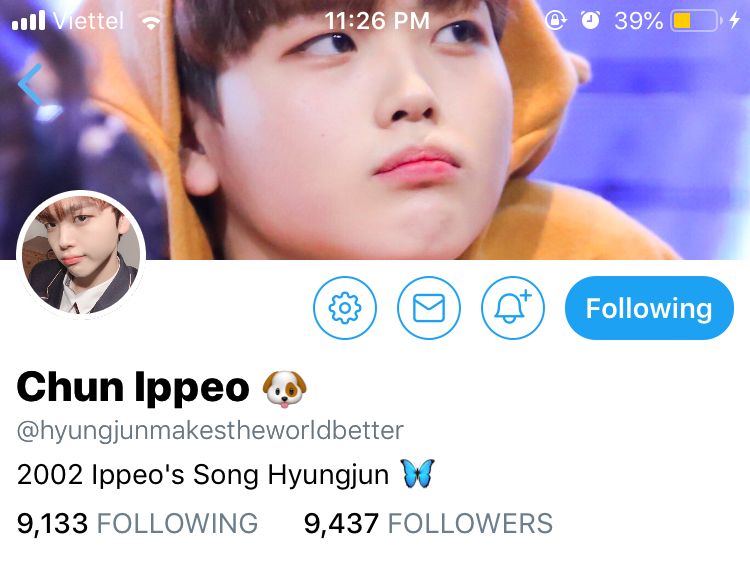
Task: Tap the dog face emoji
Action: (x=285, y=389)
